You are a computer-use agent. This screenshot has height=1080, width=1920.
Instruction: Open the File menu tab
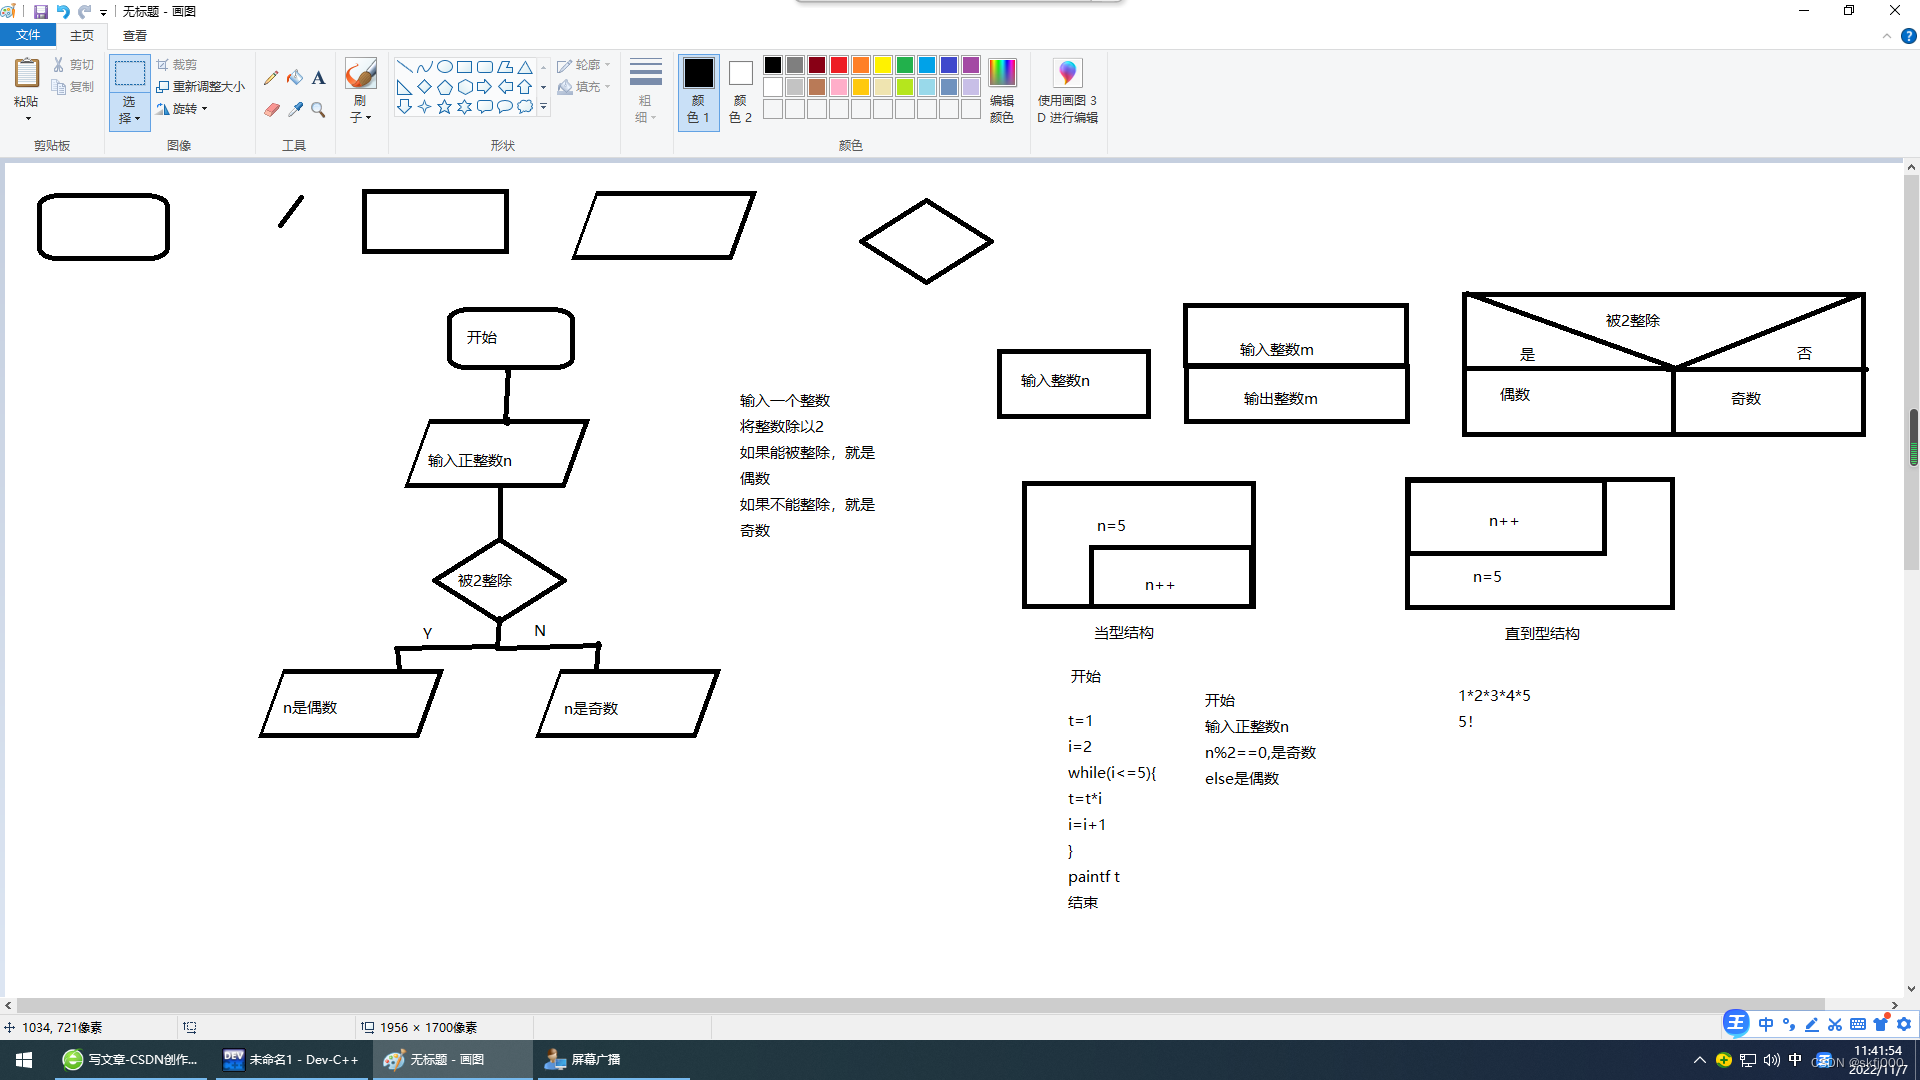click(x=28, y=35)
